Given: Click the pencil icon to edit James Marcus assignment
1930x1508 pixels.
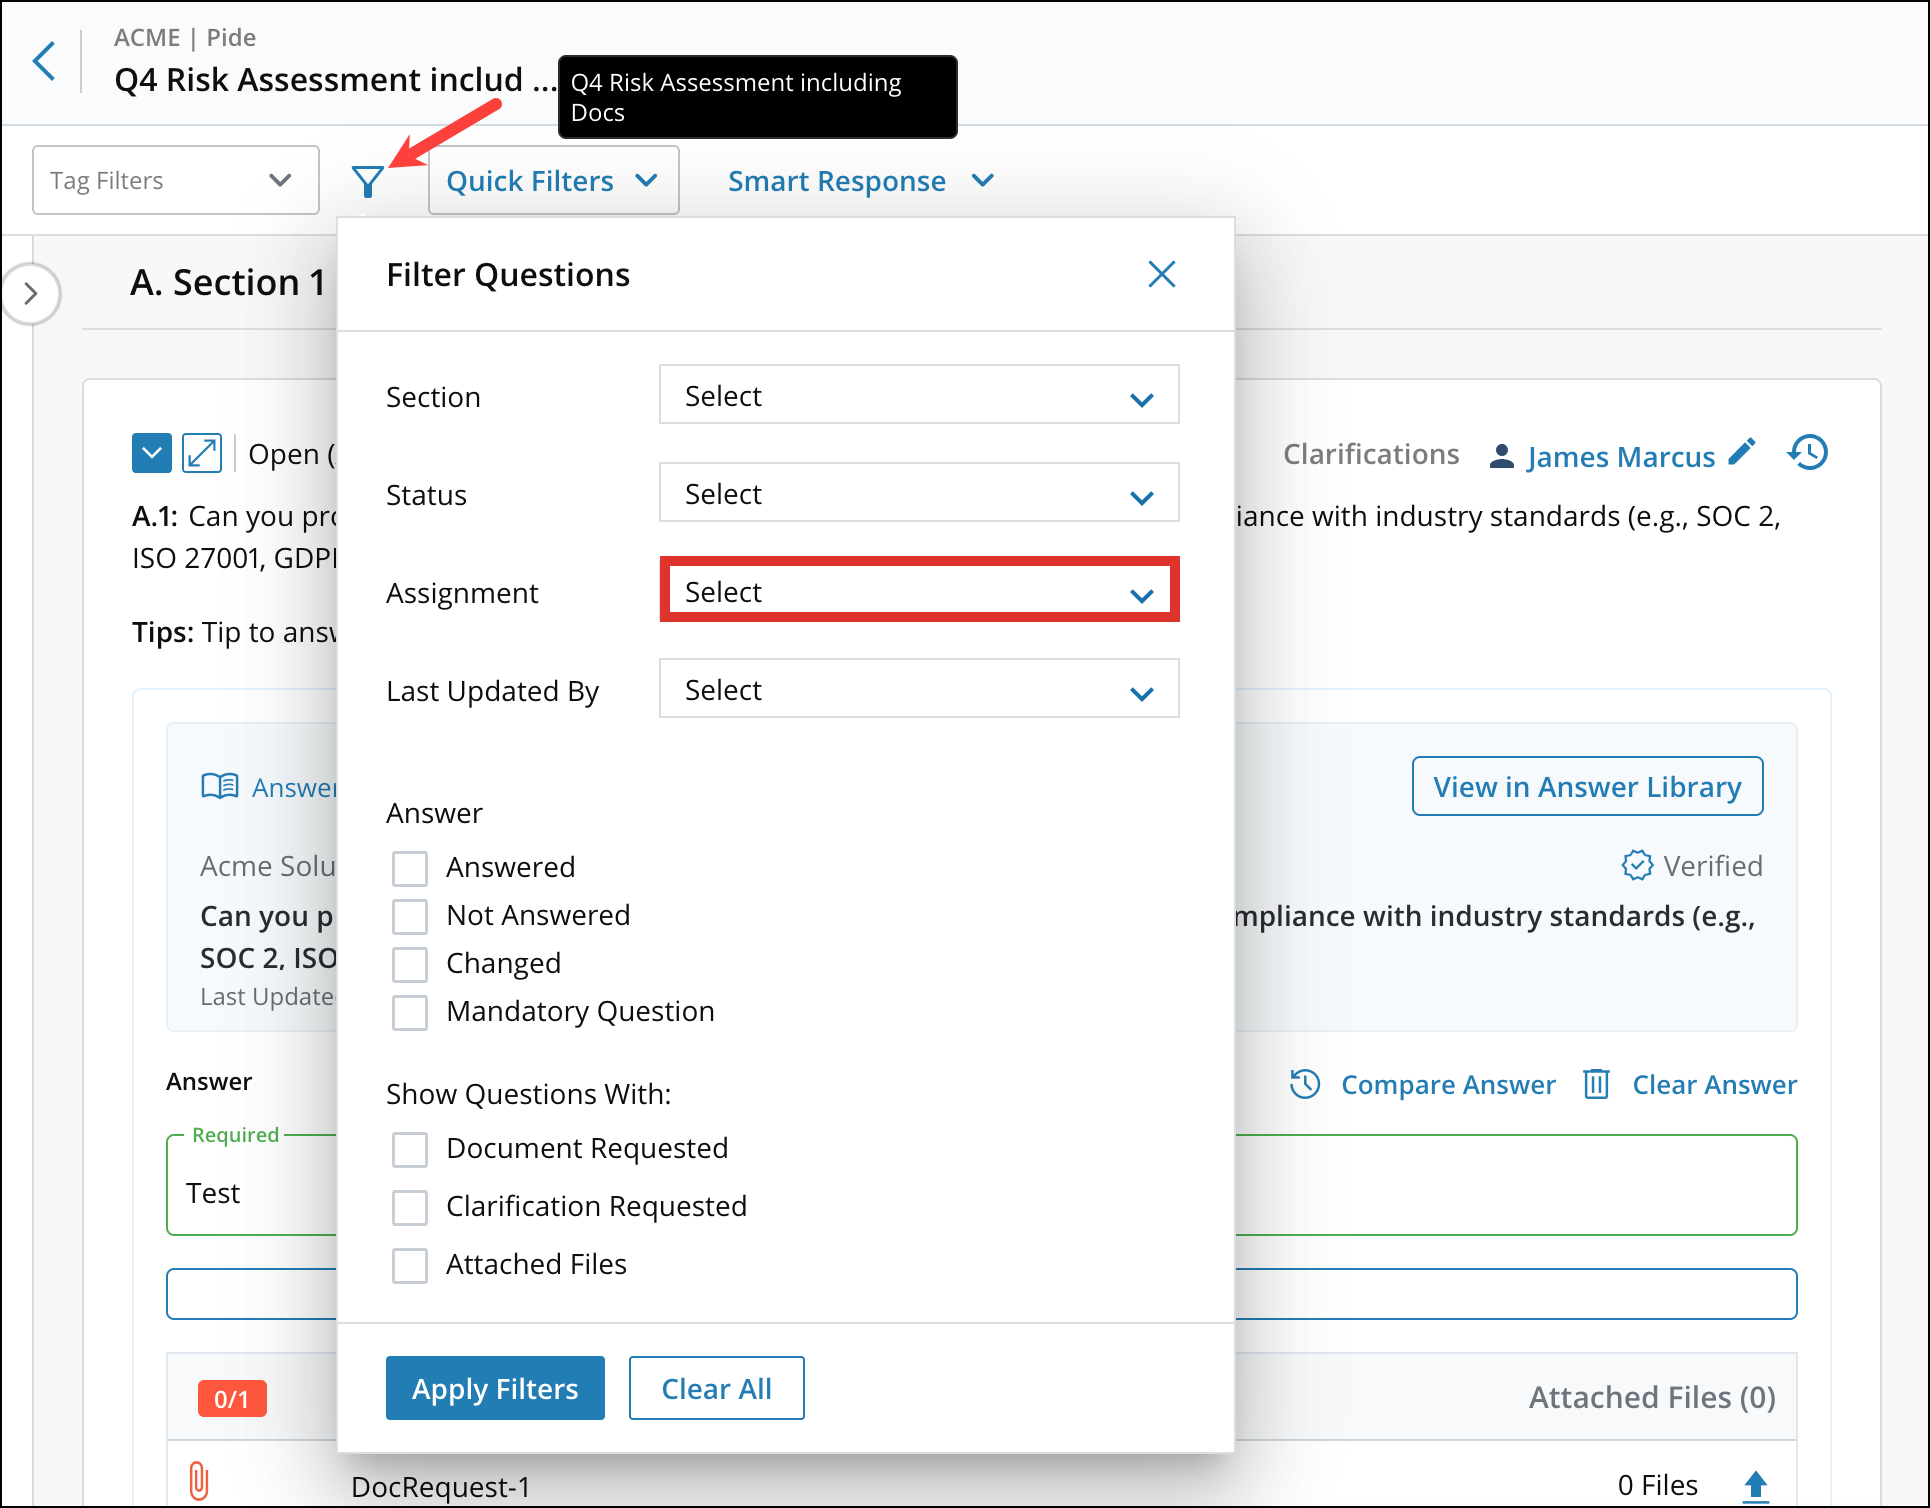Looking at the screenshot, I should coord(1743,451).
